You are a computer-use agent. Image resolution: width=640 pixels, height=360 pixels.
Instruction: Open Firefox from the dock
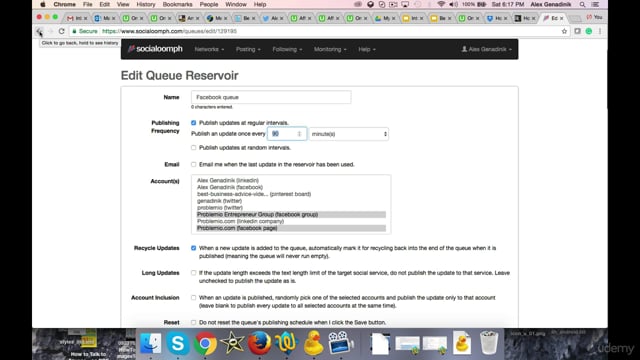[x=259, y=343]
